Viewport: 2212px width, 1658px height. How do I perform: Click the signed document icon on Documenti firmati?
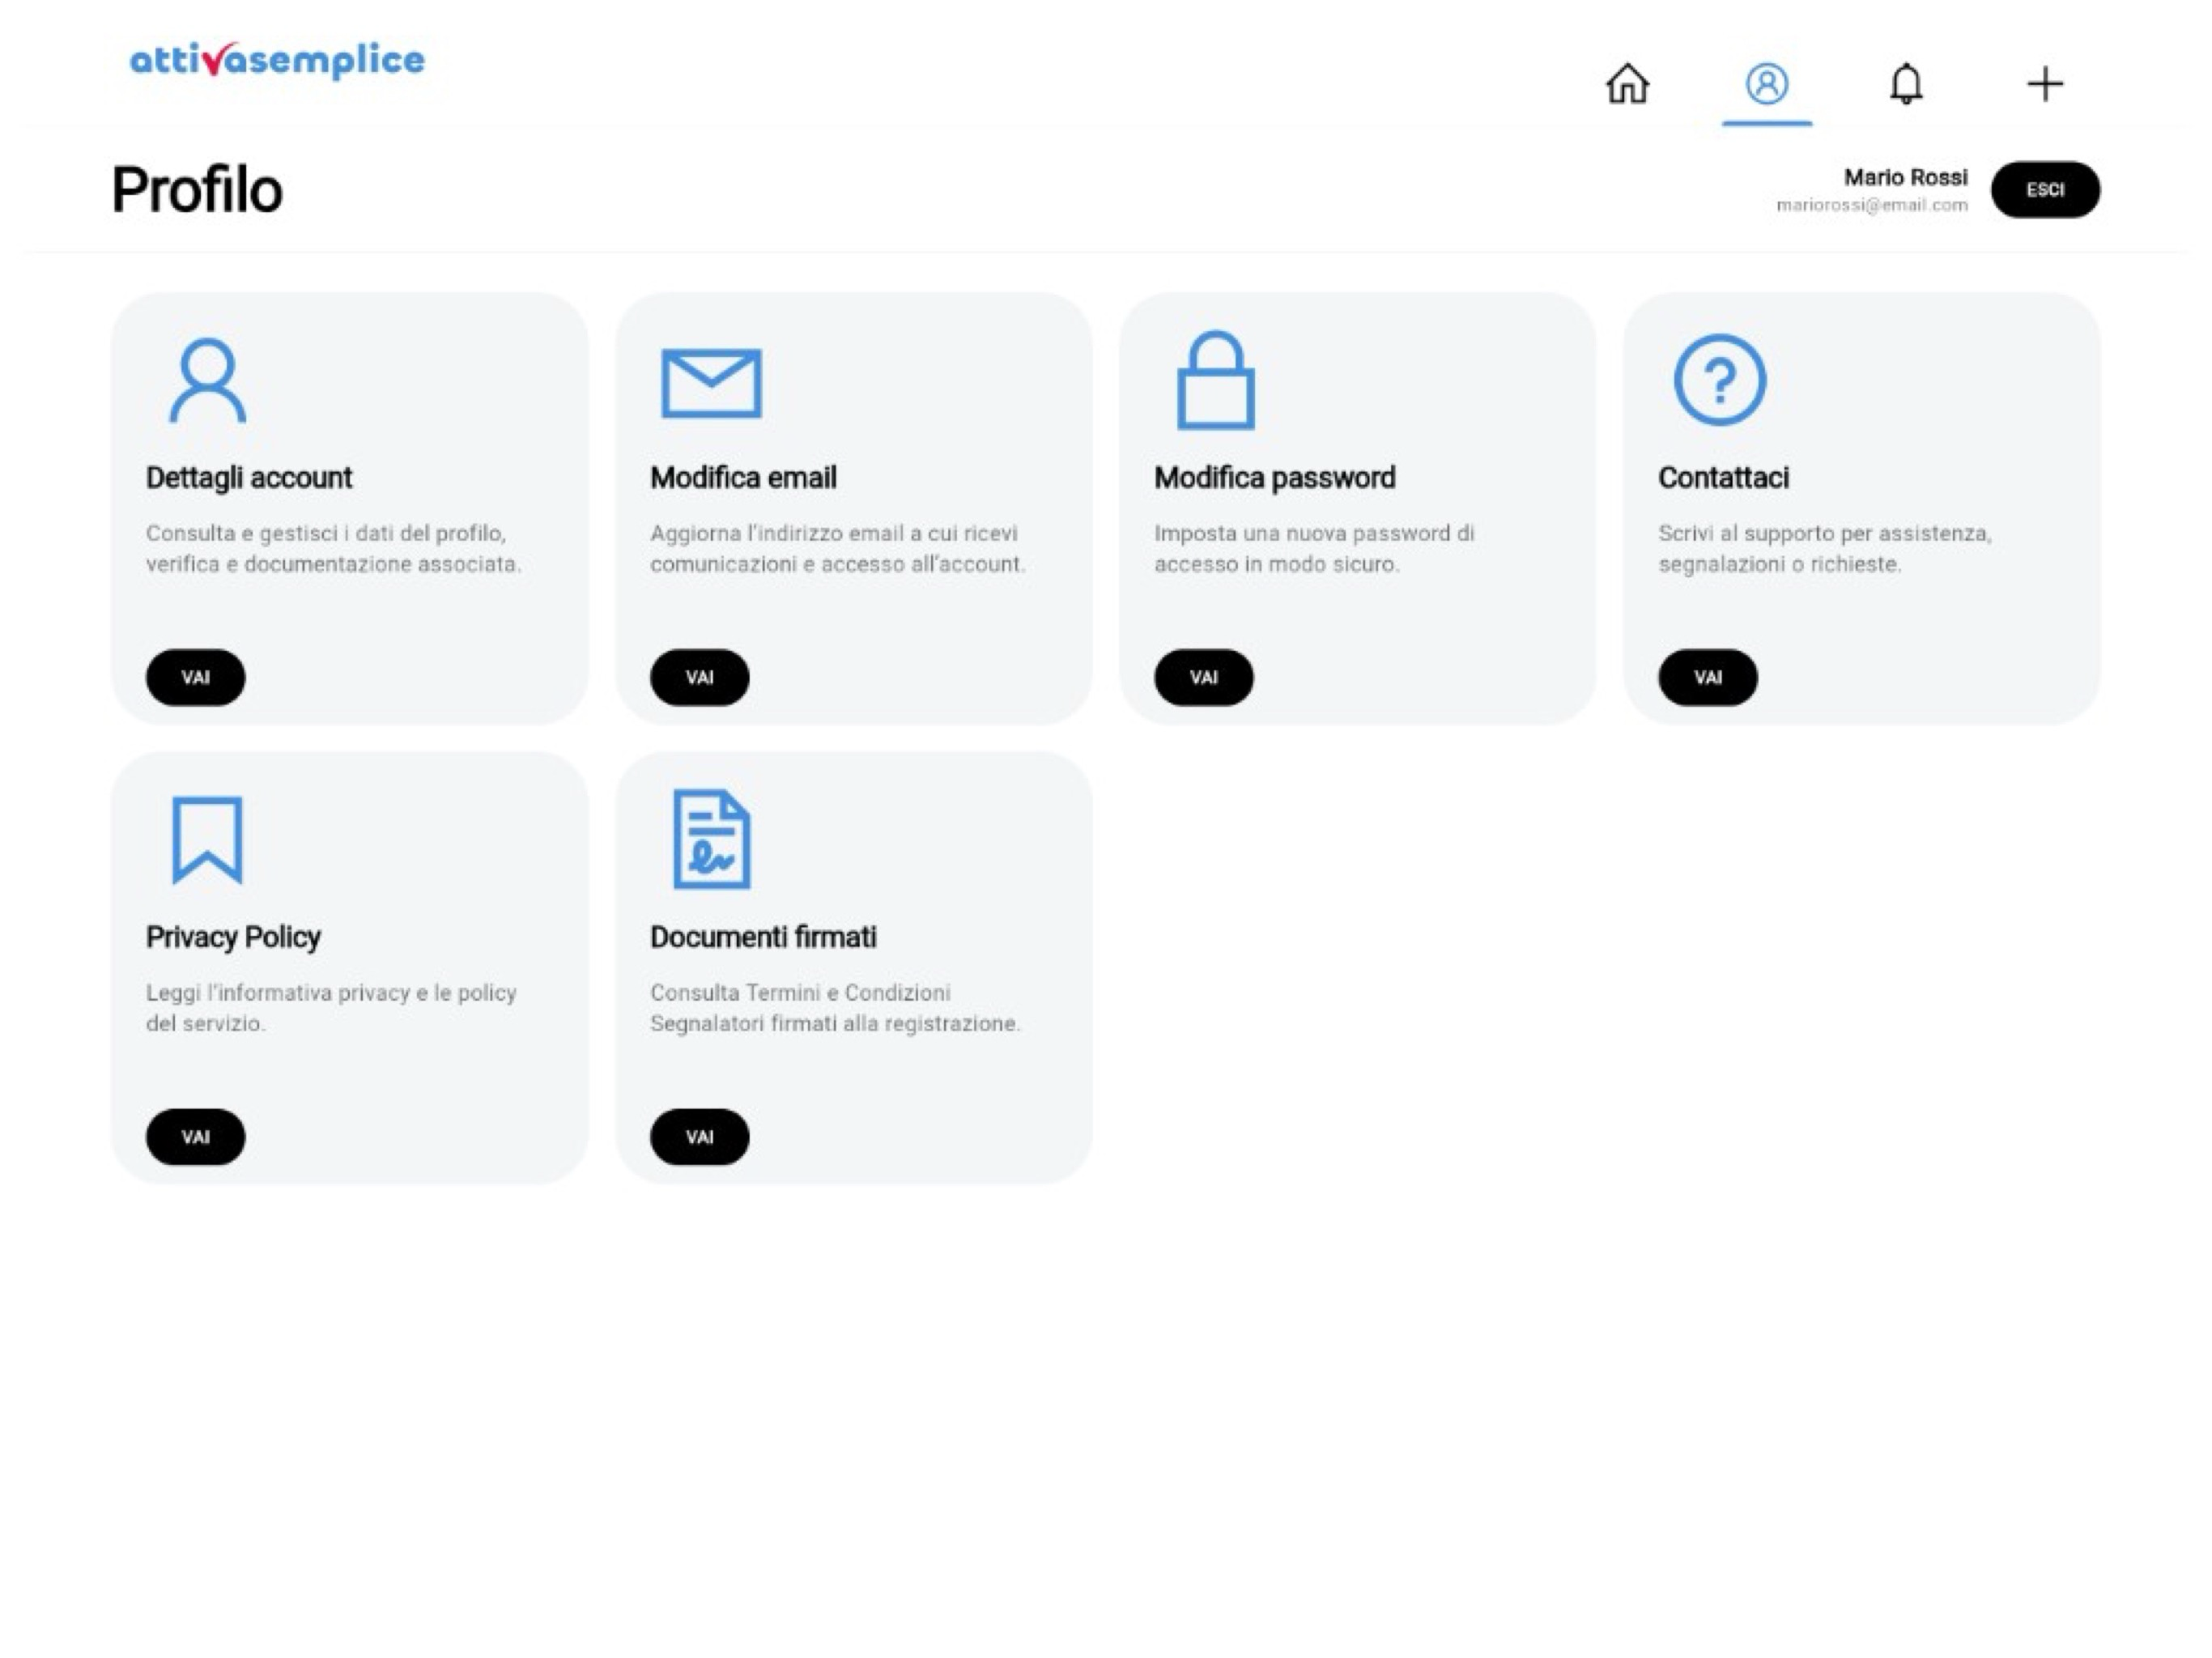click(711, 839)
